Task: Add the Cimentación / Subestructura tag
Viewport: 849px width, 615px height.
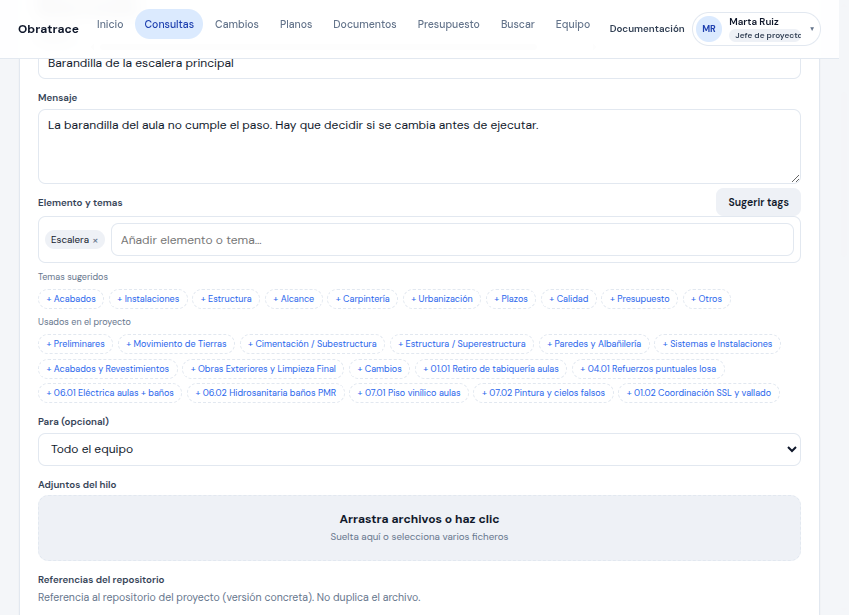Action: 312,344
